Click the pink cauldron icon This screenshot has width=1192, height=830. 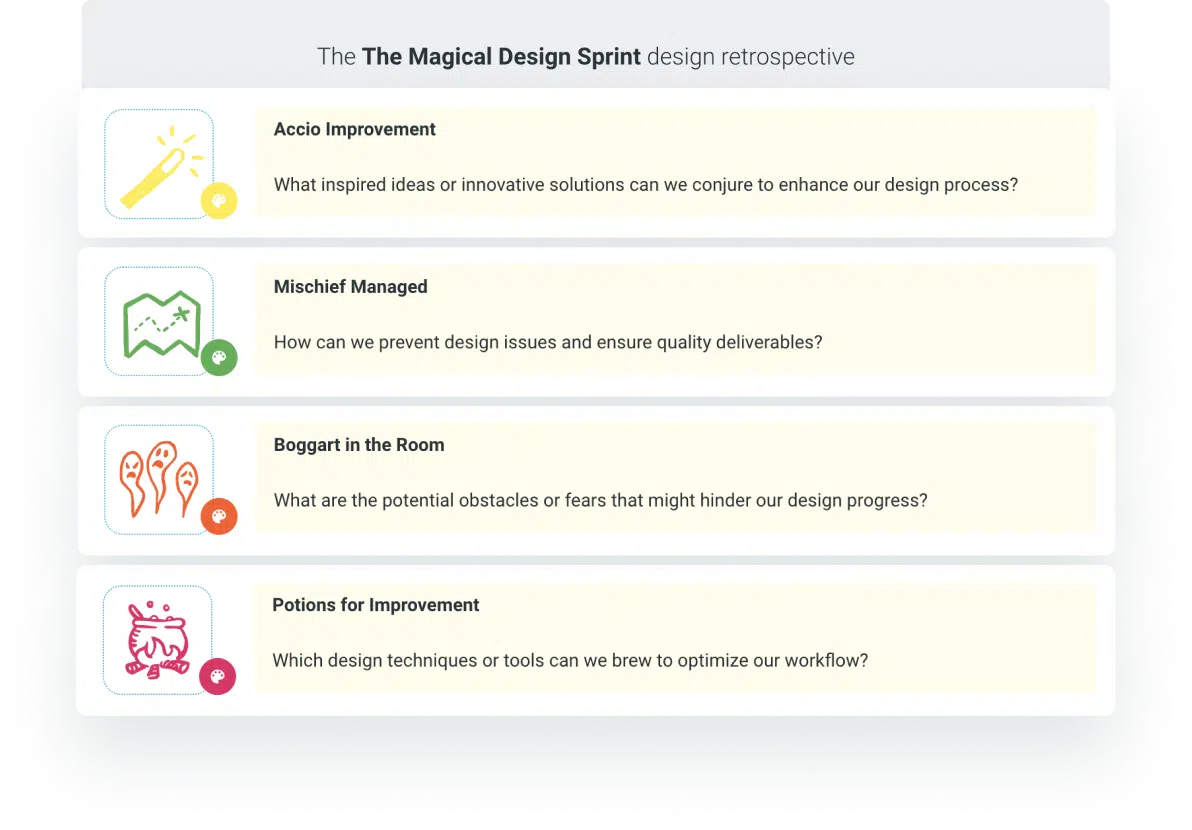[157, 639]
